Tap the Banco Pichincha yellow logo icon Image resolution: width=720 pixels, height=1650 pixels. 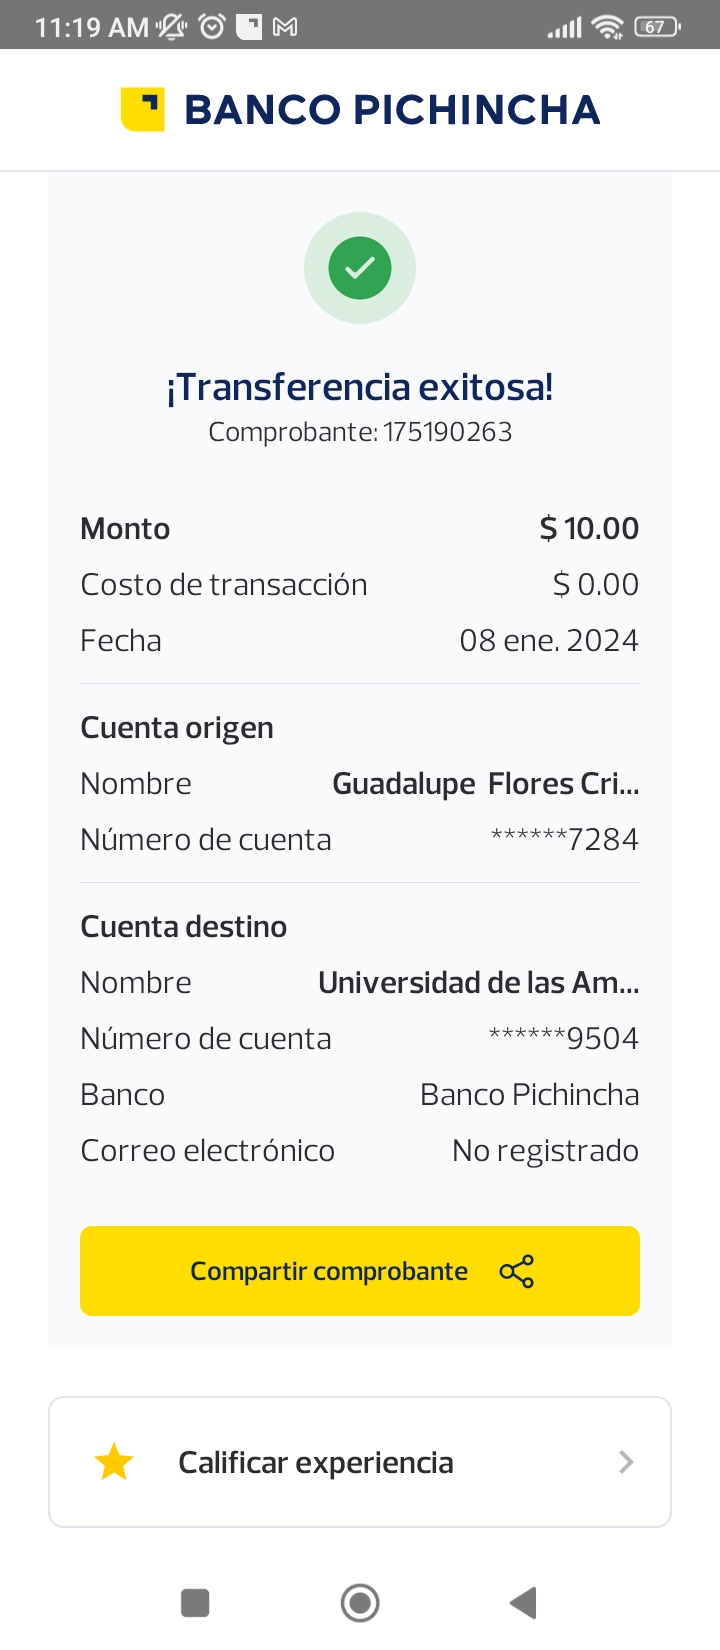[x=142, y=109]
